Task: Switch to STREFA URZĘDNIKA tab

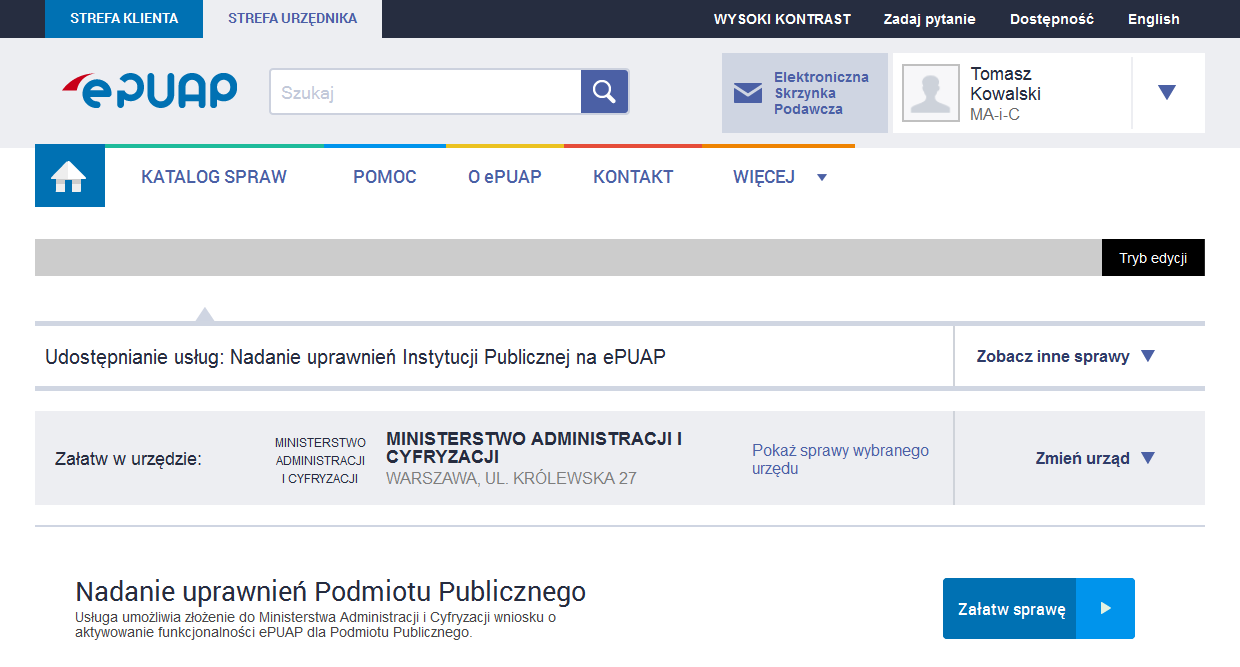Action: [x=292, y=19]
